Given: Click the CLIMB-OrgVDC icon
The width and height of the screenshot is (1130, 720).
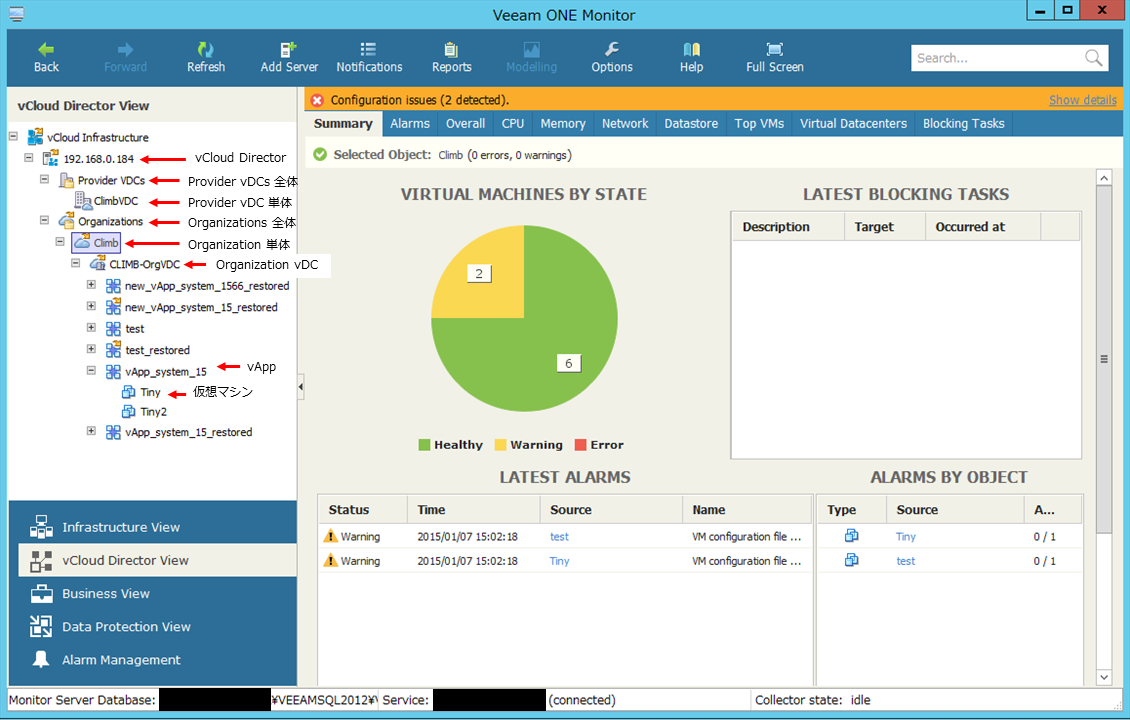Looking at the screenshot, I should (x=97, y=265).
